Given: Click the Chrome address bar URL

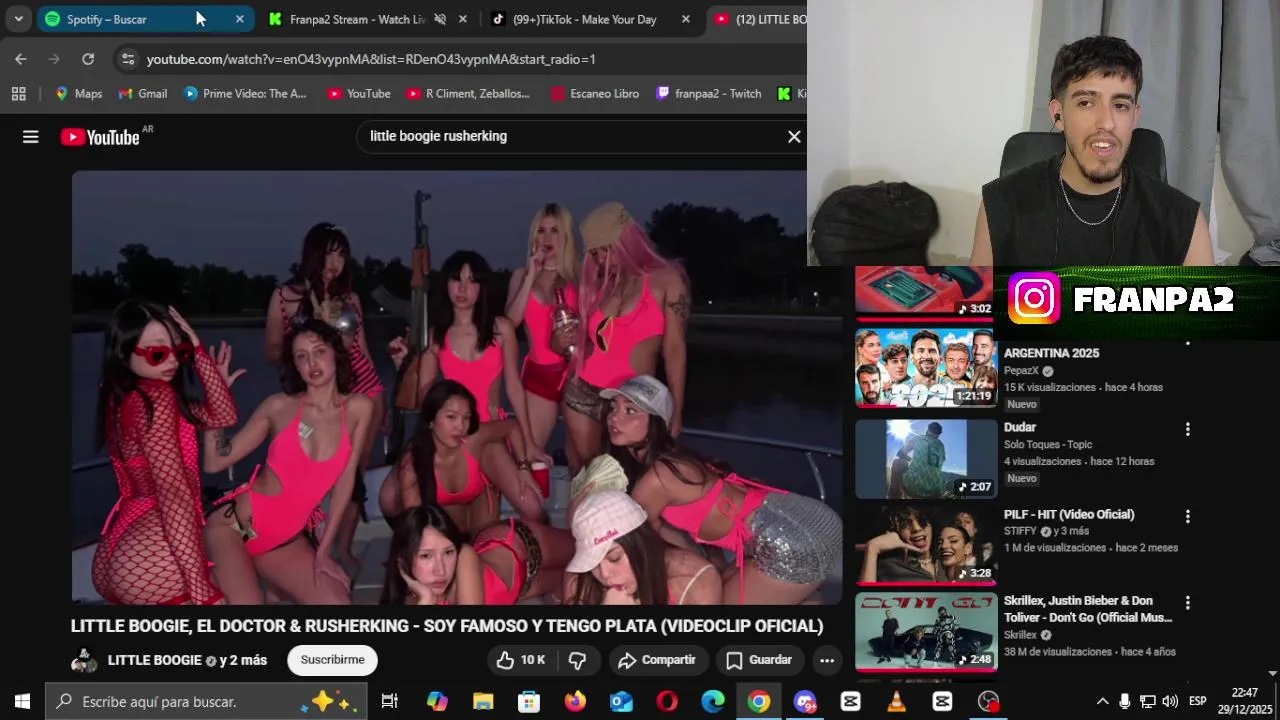Looking at the screenshot, I should coord(371,59).
